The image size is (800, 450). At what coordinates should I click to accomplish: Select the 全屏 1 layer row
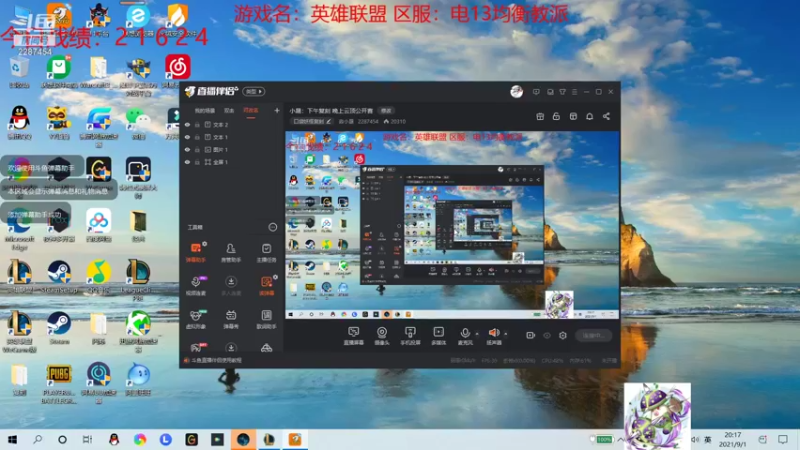pos(232,162)
